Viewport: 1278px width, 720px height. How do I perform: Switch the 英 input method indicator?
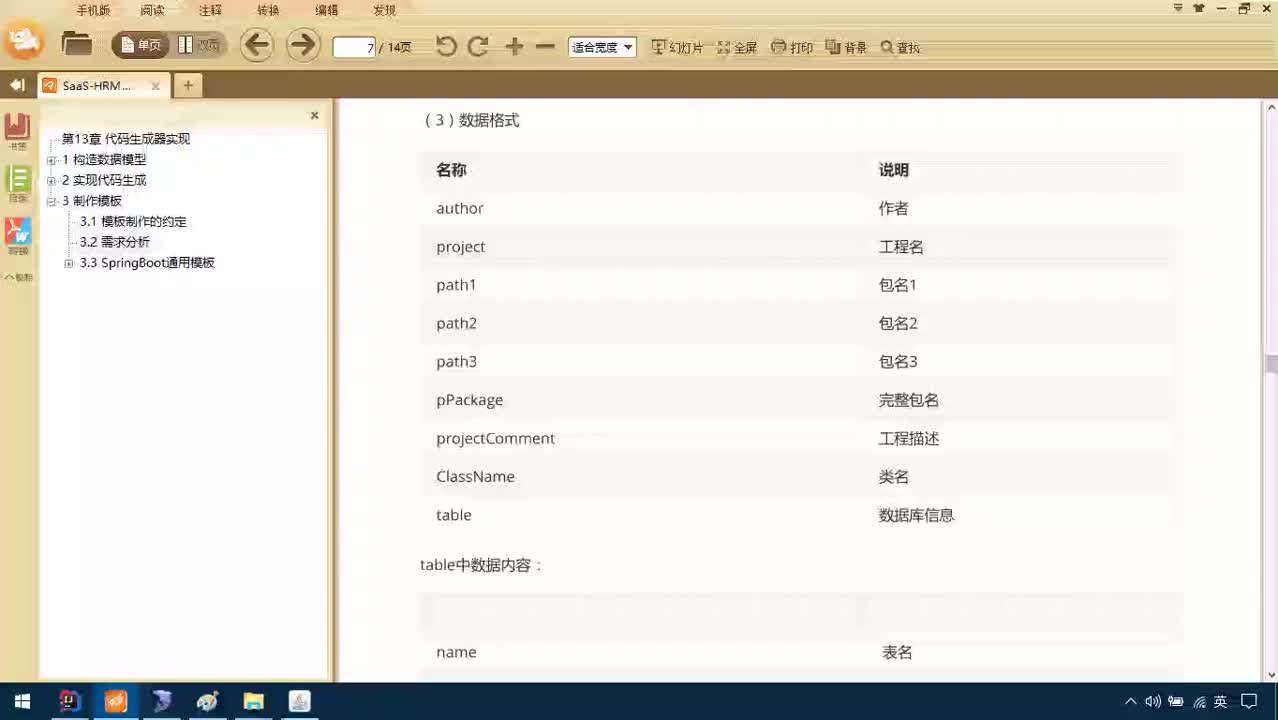1221,702
